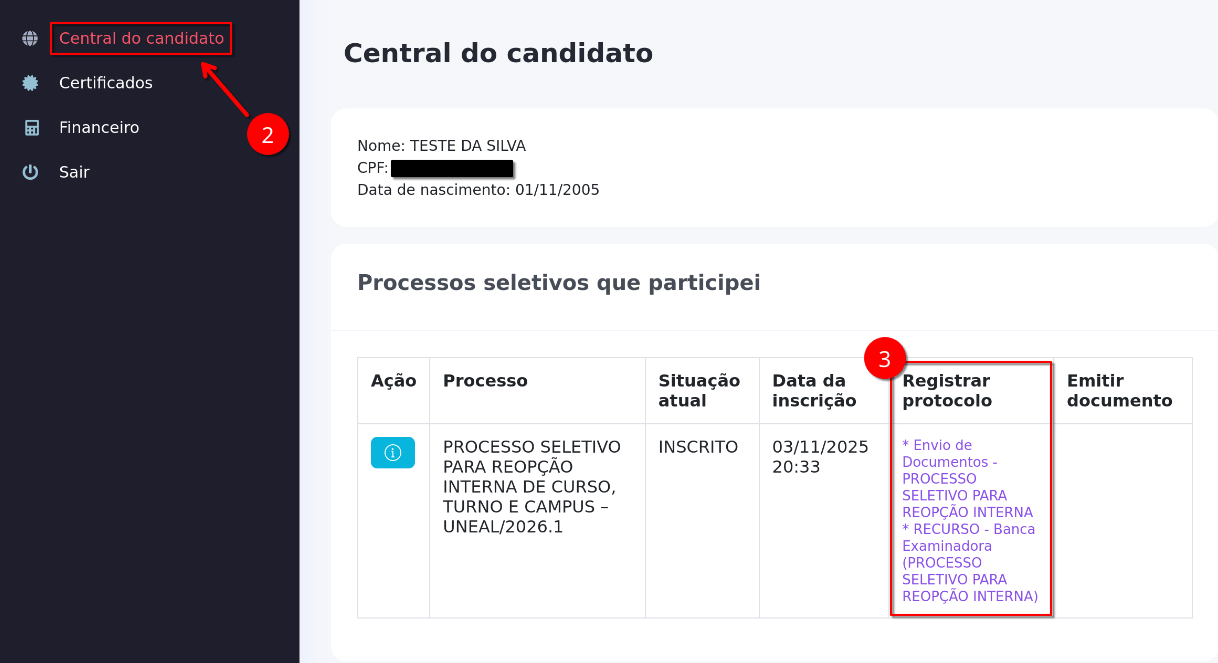Click the red numbered badge labeled 3
This screenshot has width=1218, height=663.
885,357
